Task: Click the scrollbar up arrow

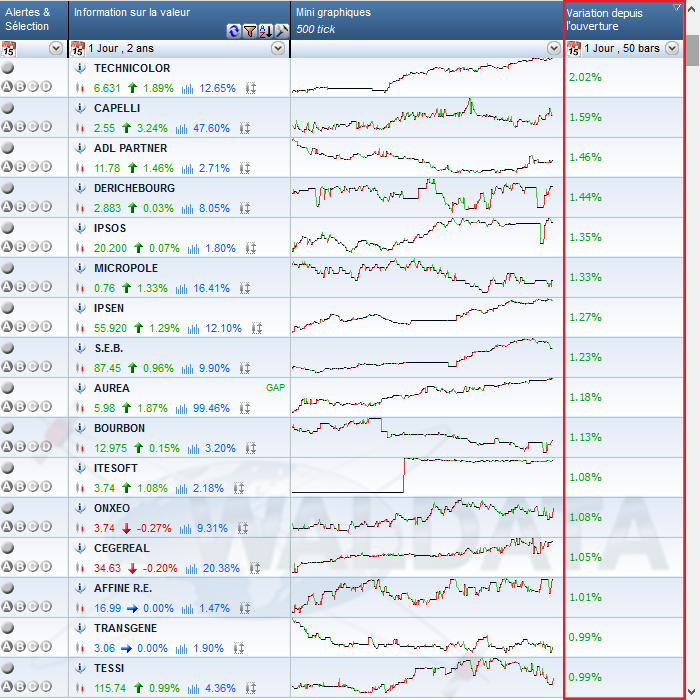Action: coord(692,9)
